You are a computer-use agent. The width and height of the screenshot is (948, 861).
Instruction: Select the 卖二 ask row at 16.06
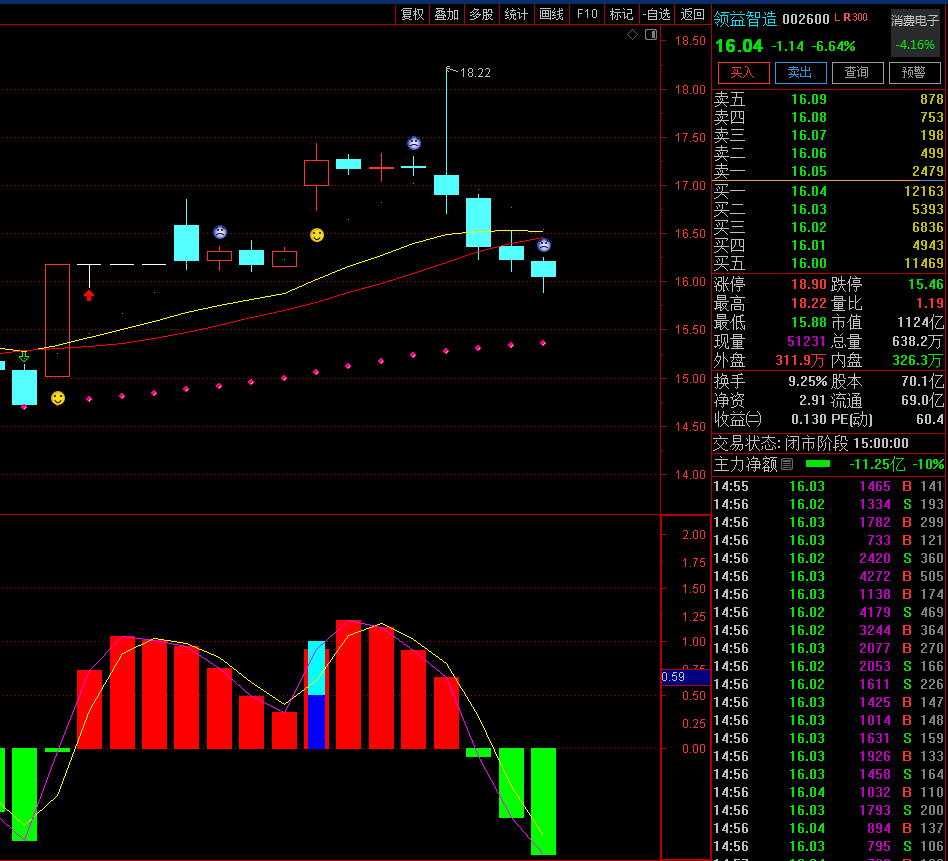828,154
